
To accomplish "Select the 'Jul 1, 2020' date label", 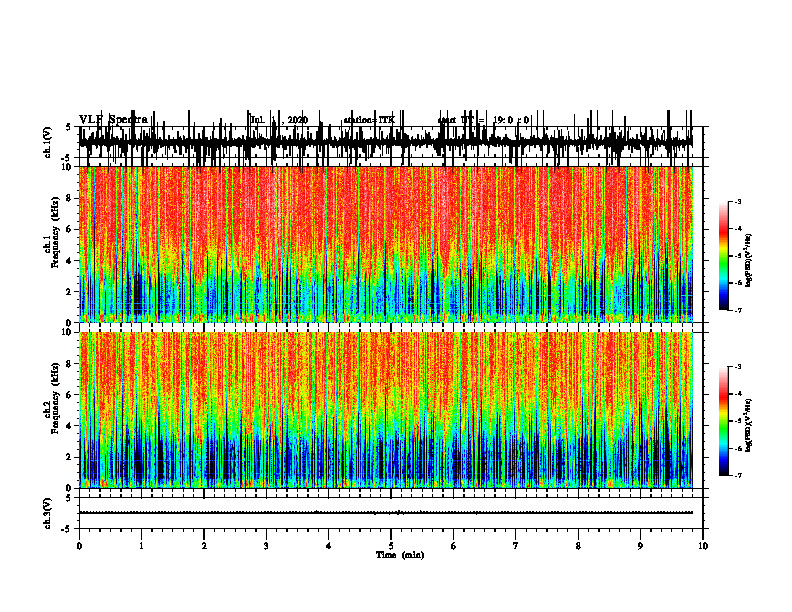I will (279, 120).
